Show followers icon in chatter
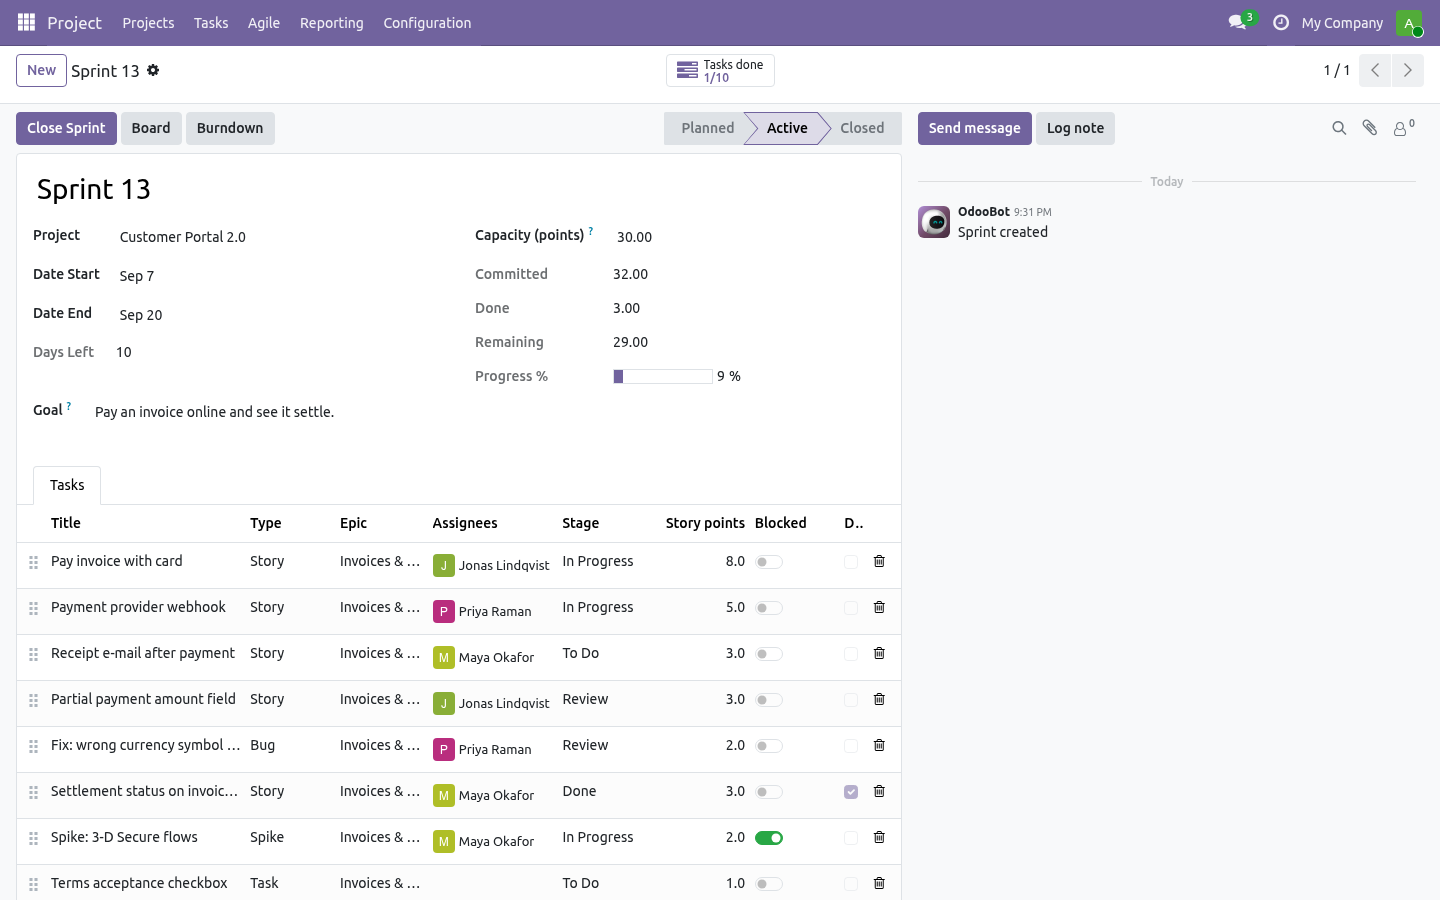Viewport: 1440px width, 900px height. click(x=1404, y=127)
